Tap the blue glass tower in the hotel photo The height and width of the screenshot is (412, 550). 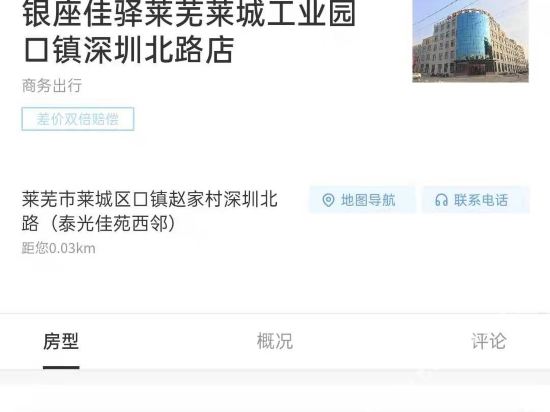(x=472, y=35)
